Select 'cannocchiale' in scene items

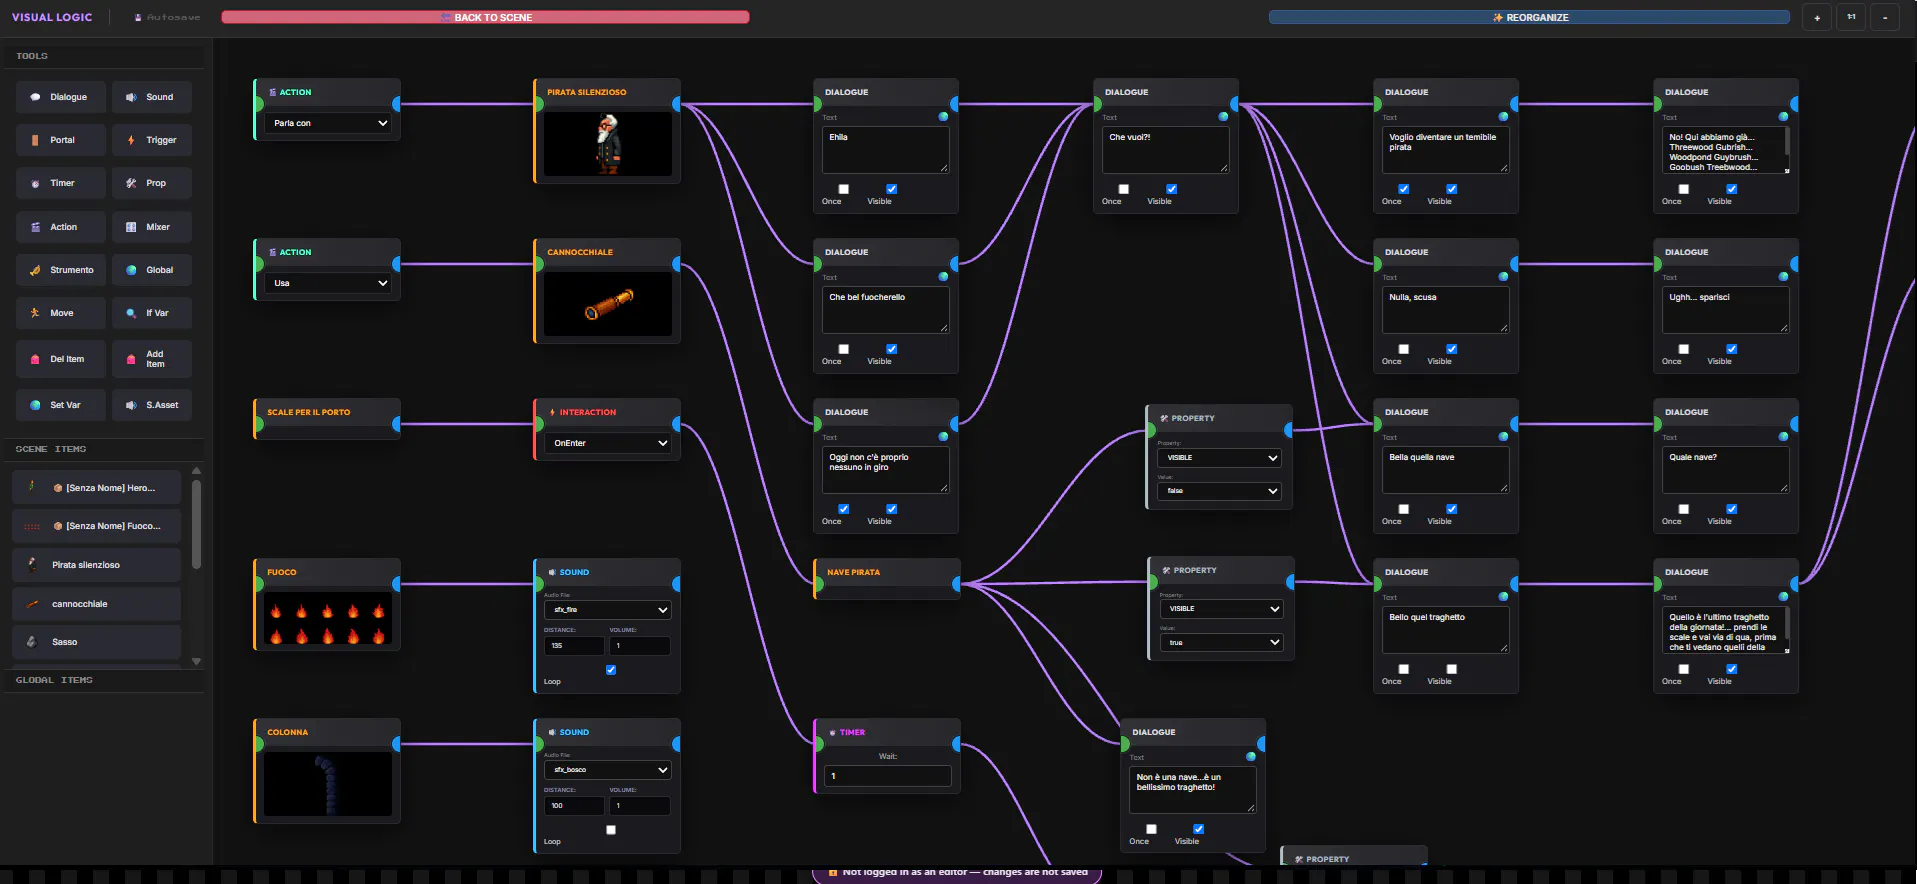pyautogui.click(x=97, y=604)
